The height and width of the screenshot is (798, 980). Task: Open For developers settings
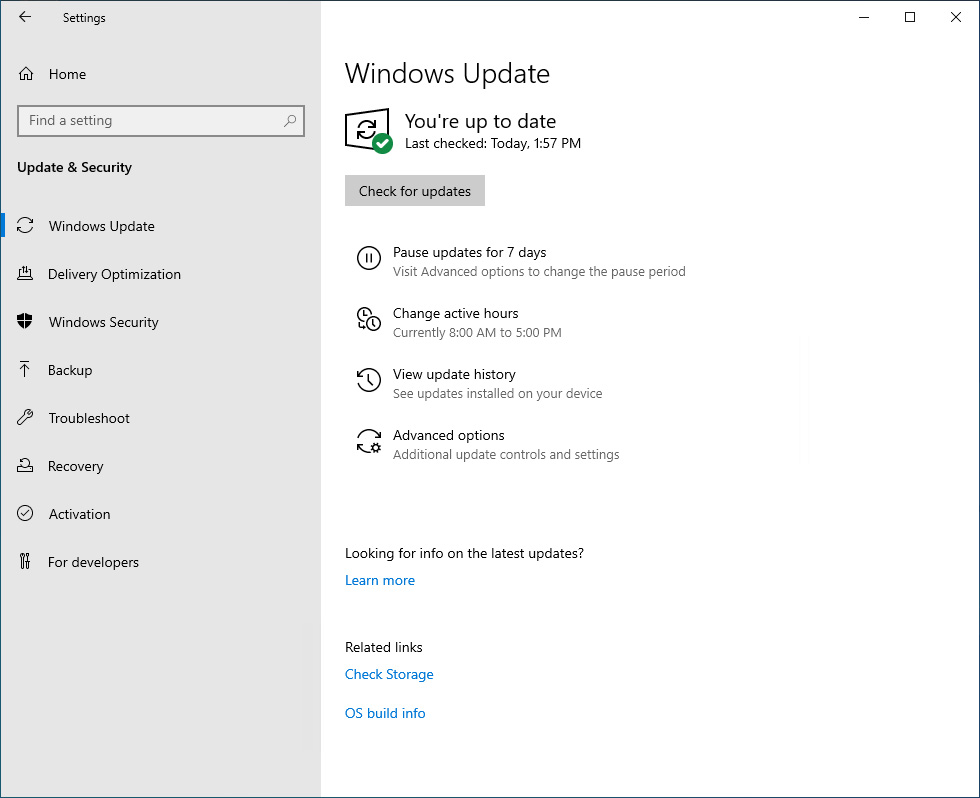click(93, 562)
